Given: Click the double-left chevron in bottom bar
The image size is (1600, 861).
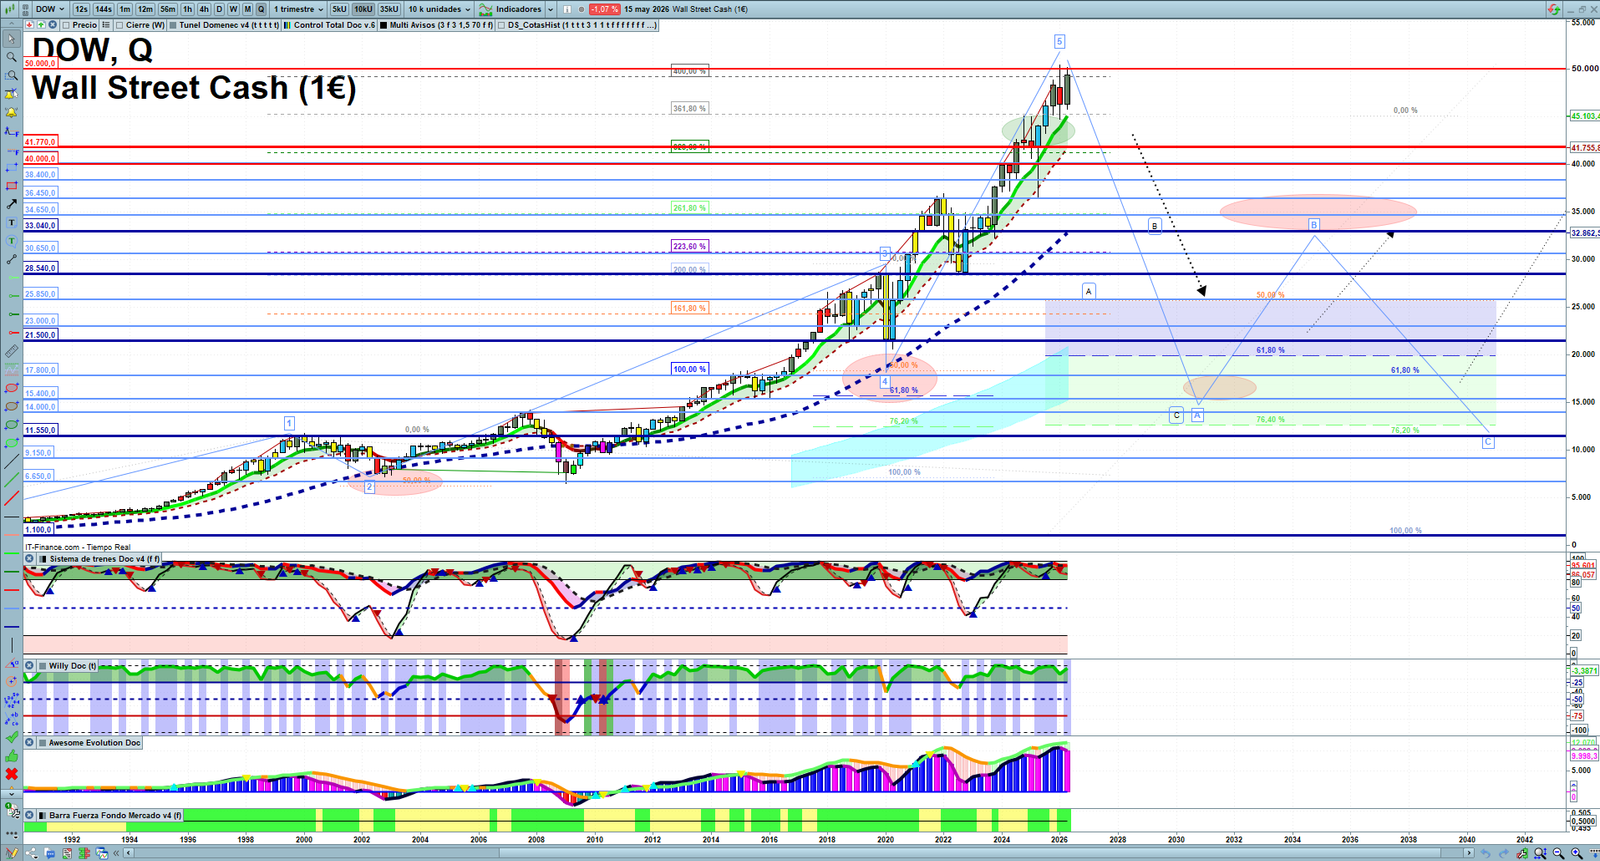Looking at the screenshot, I should click(116, 853).
